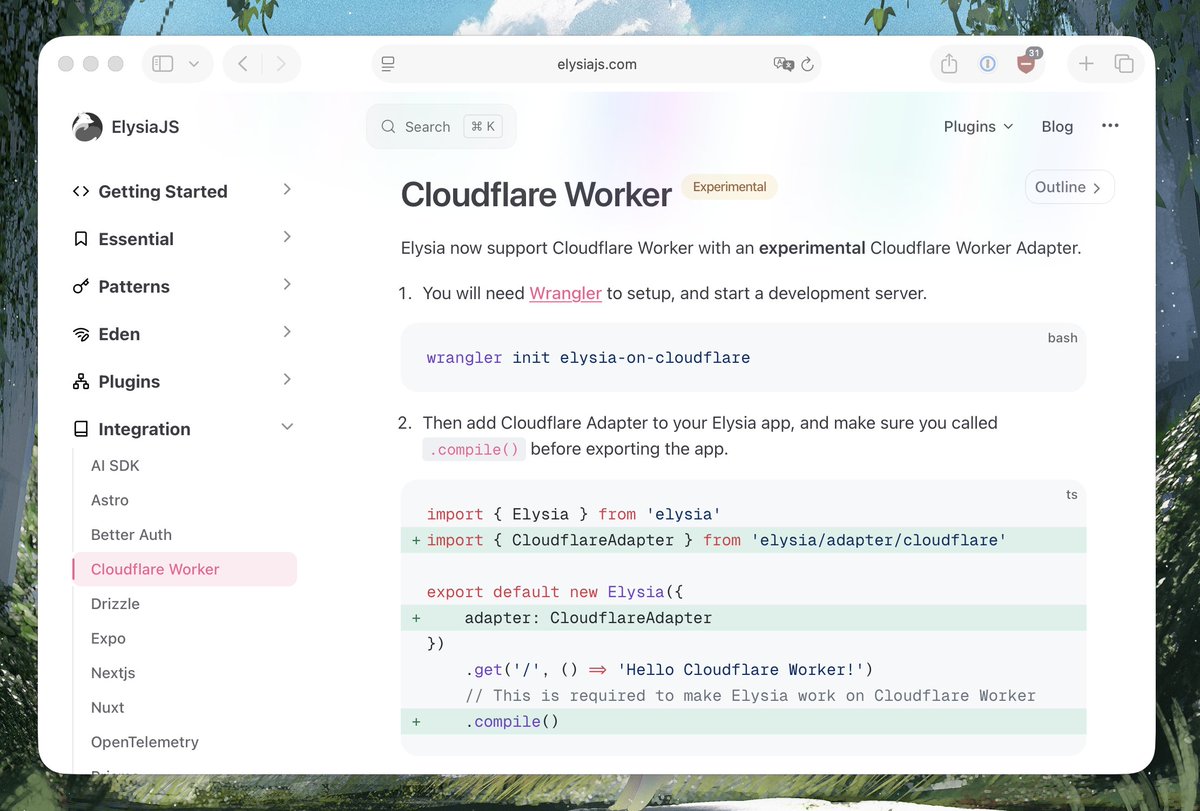
Task: Go forward with the forward arrow
Action: [281, 64]
